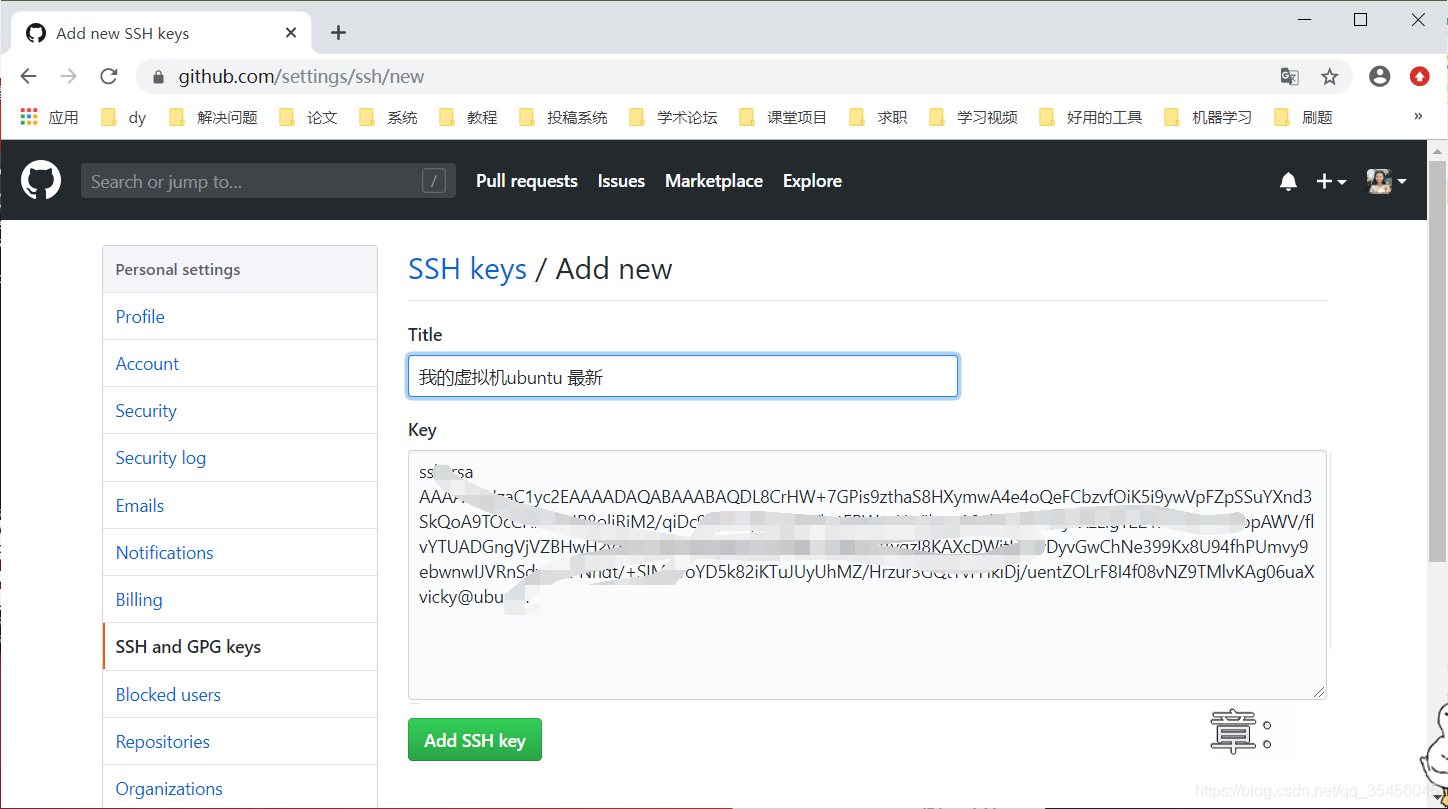The height and width of the screenshot is (809, 1448).
Task: Open the 好用的工具 bookmark folder
Action: click(1091, 117)
